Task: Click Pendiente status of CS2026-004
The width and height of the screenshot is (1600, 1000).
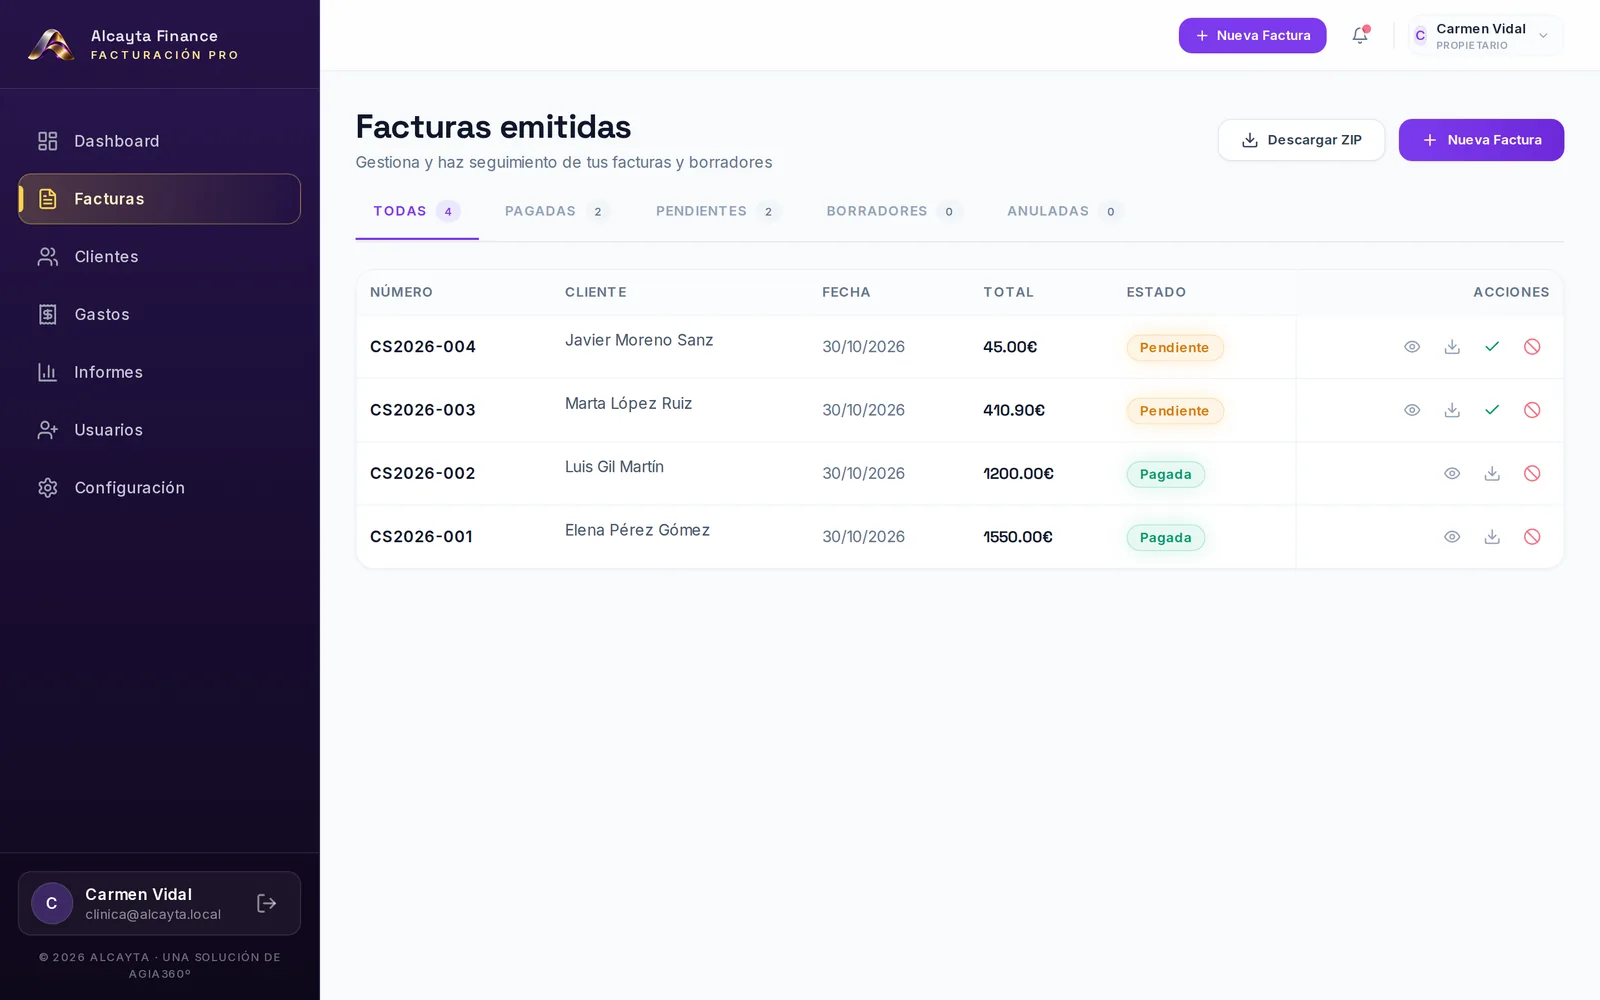Action: point(1175,347)
